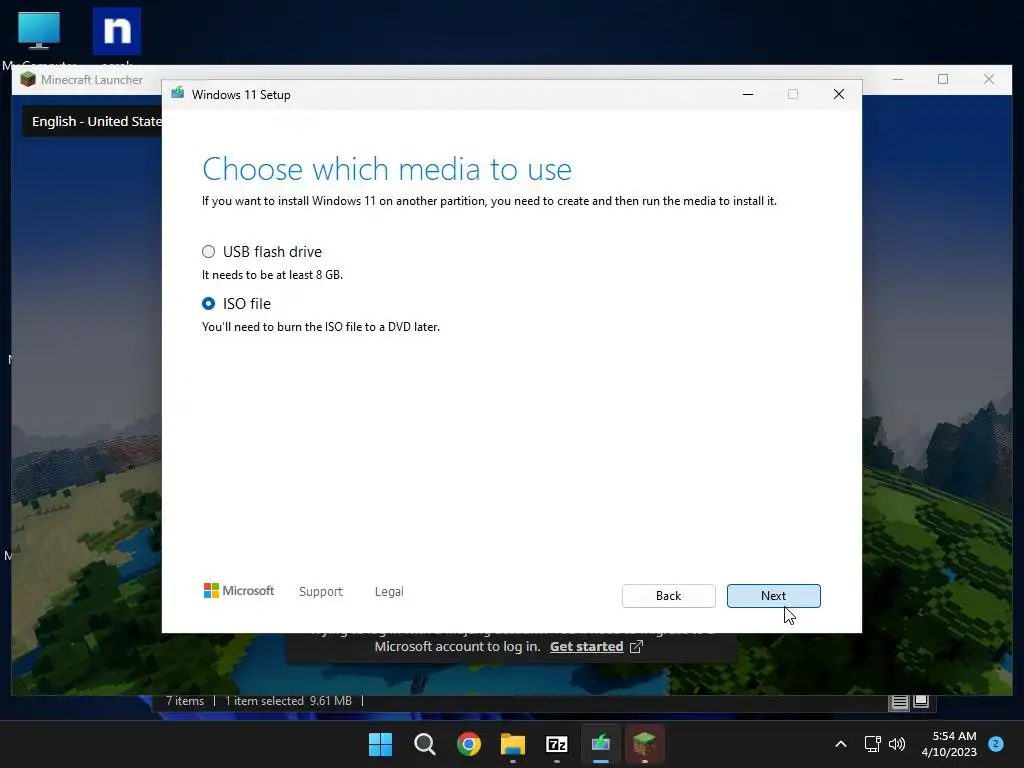Select the ISO file radio button

click(x=208, y=304)
